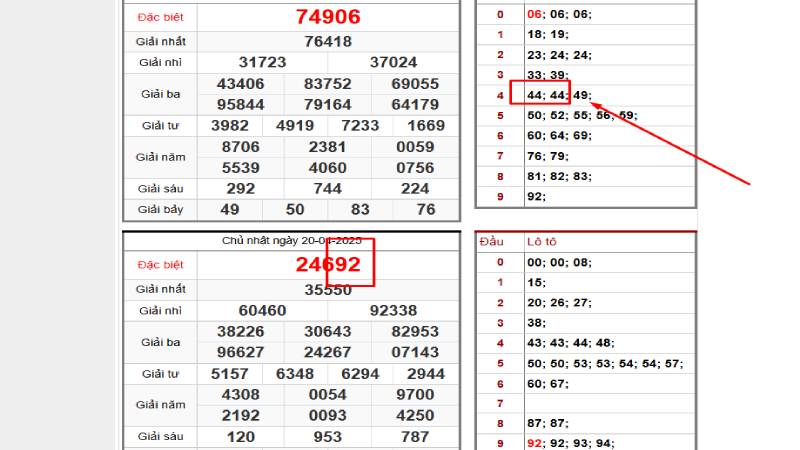Click fifth prize number 2381
This screenshot has height=450, width=800.
(328, 146)
